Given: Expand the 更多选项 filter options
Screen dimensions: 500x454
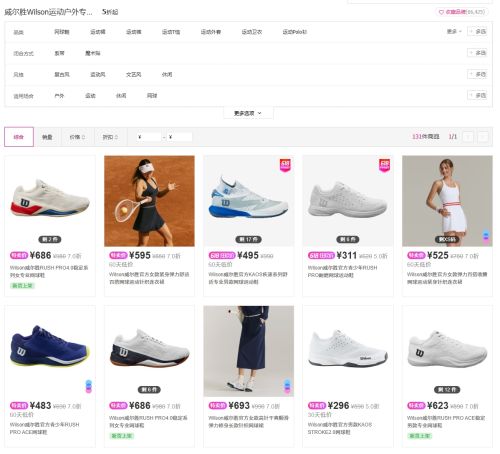Looking at the screenshot, I should 248,113.
